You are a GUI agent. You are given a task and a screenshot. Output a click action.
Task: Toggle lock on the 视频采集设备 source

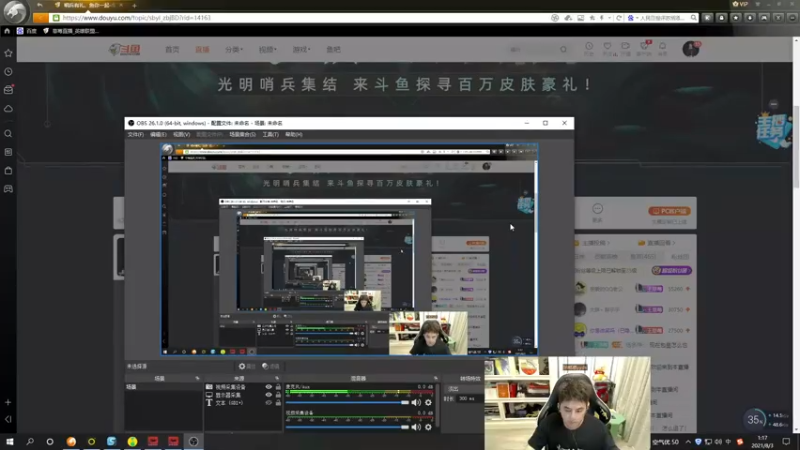pos(278,387)
